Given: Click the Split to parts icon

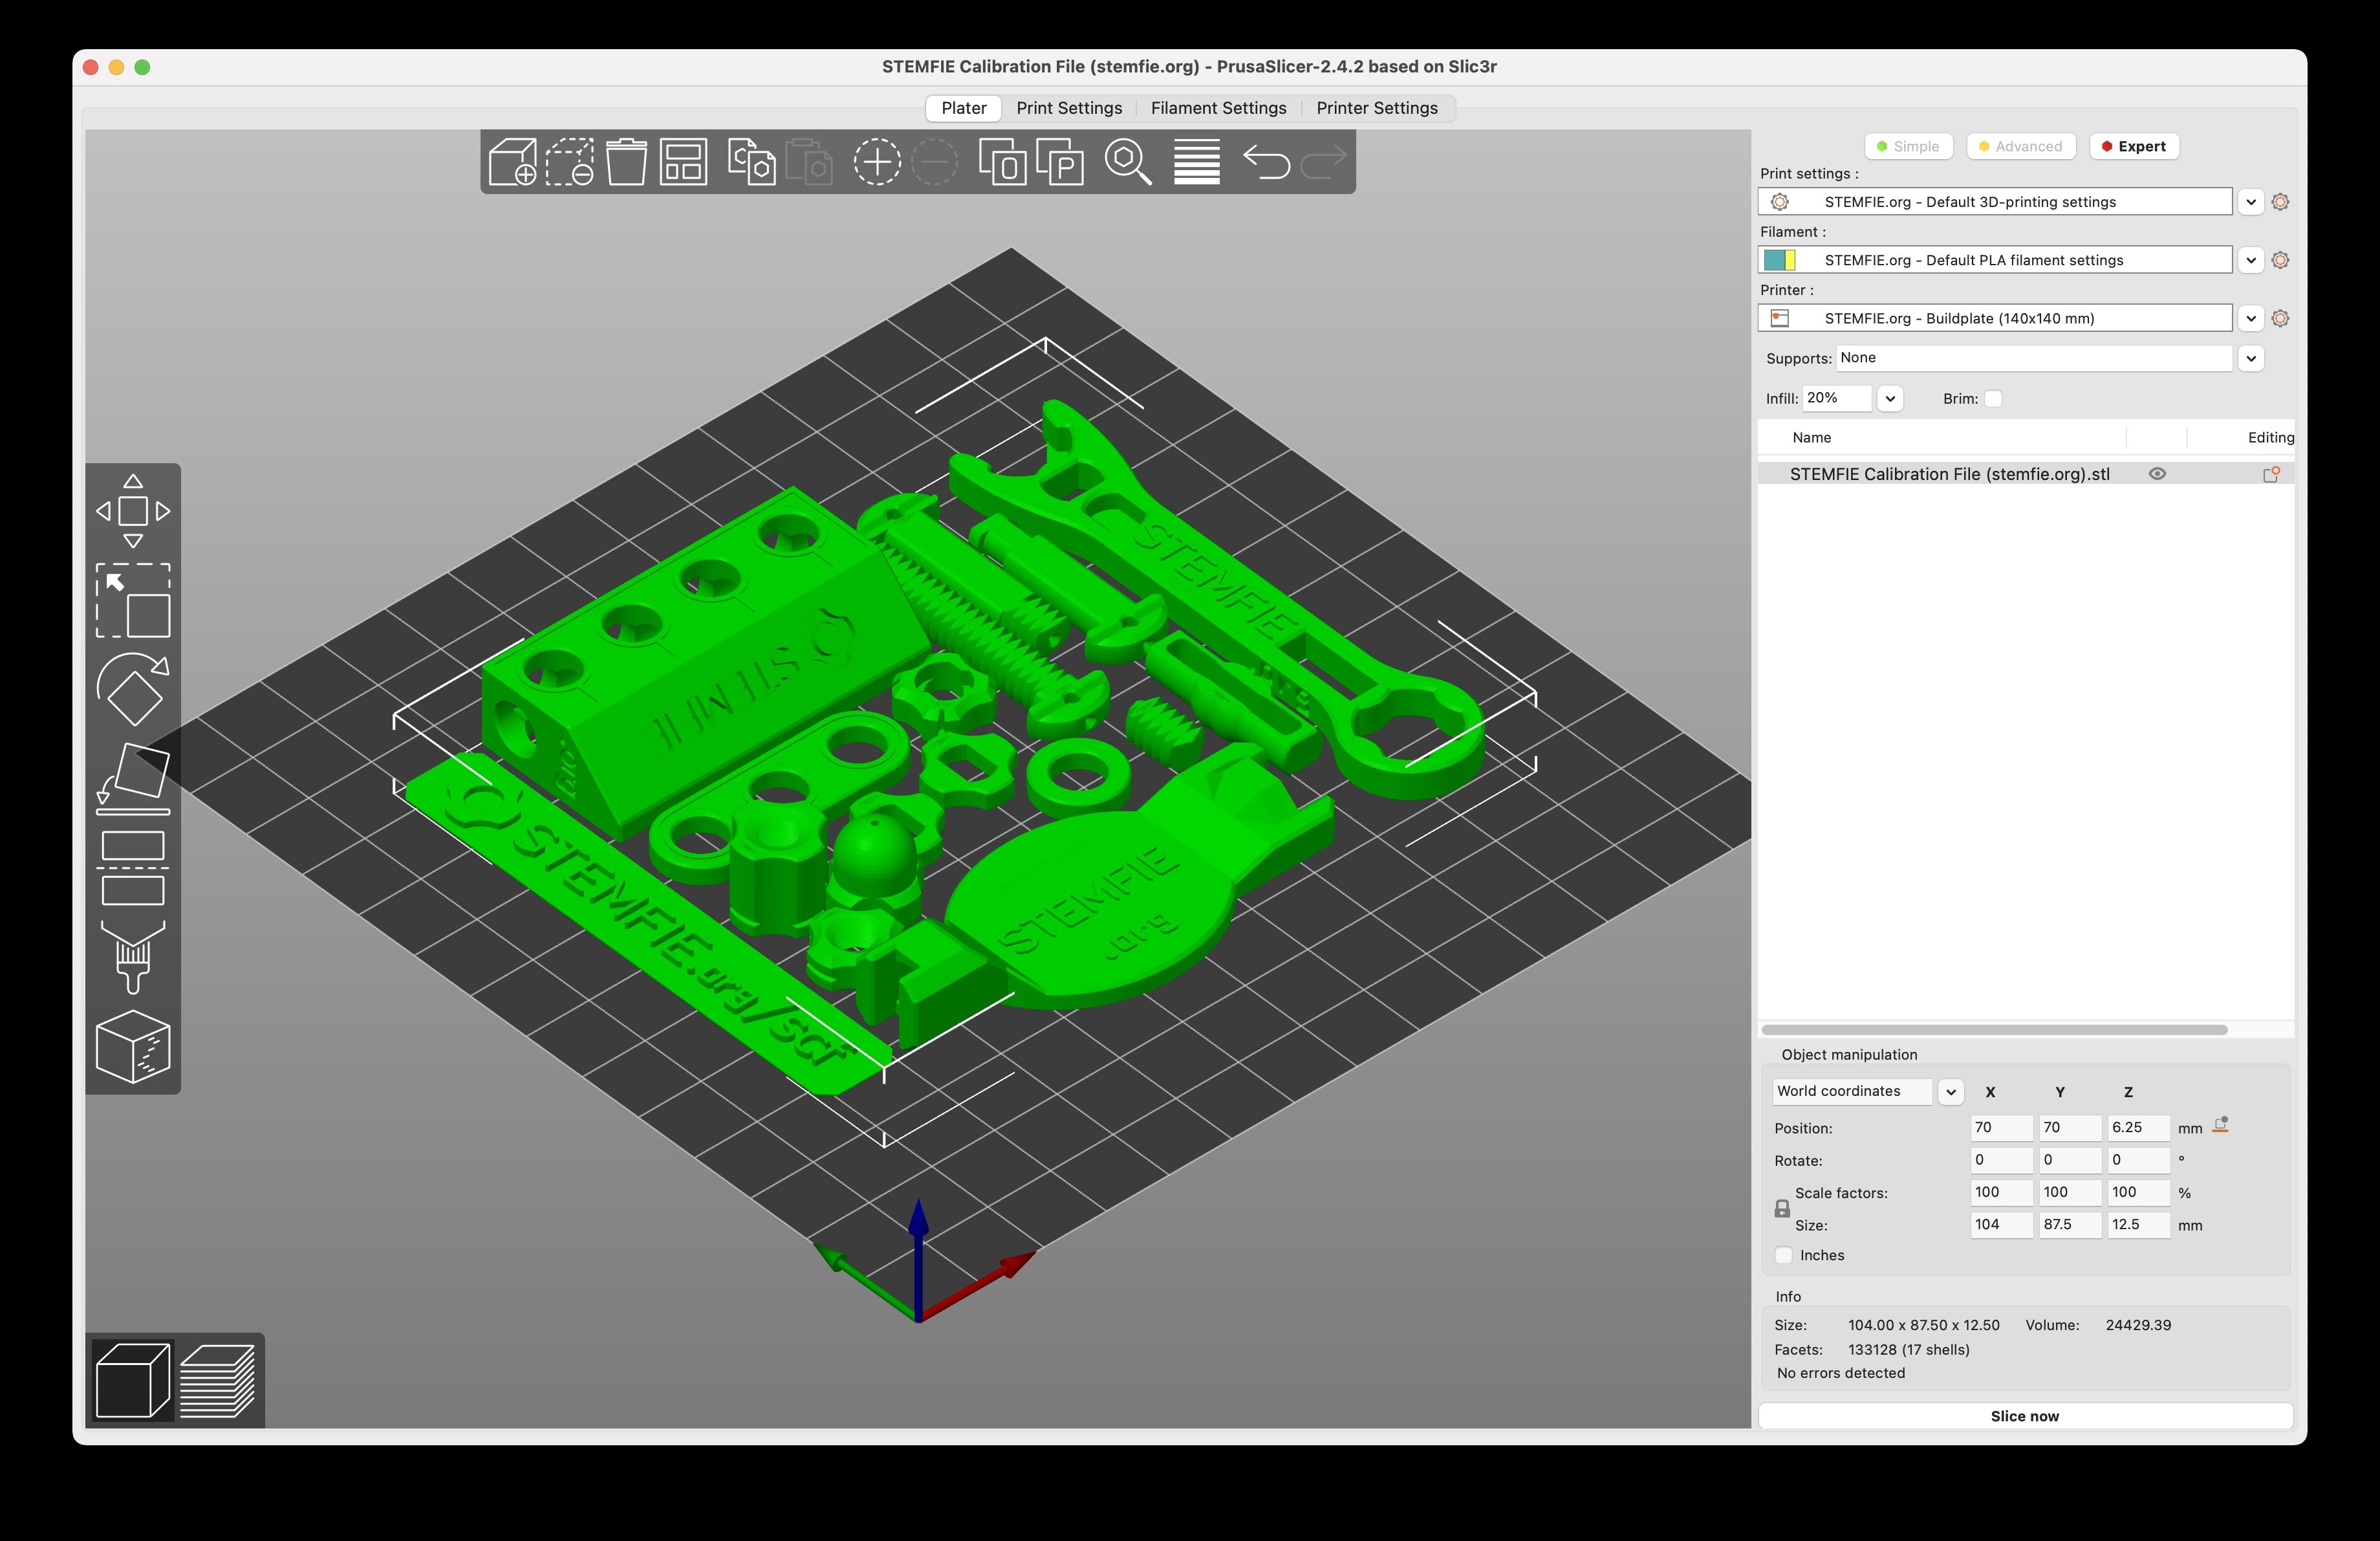Looking at the screenshot, I should [1060, 162].
